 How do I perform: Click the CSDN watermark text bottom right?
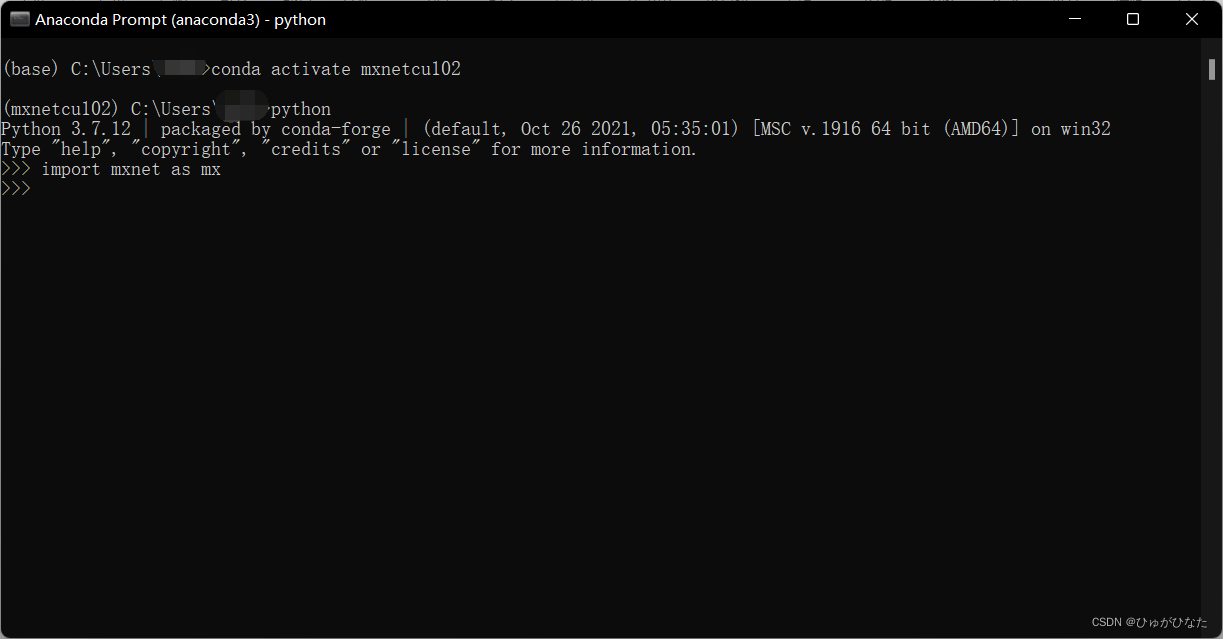(1152, 621)
